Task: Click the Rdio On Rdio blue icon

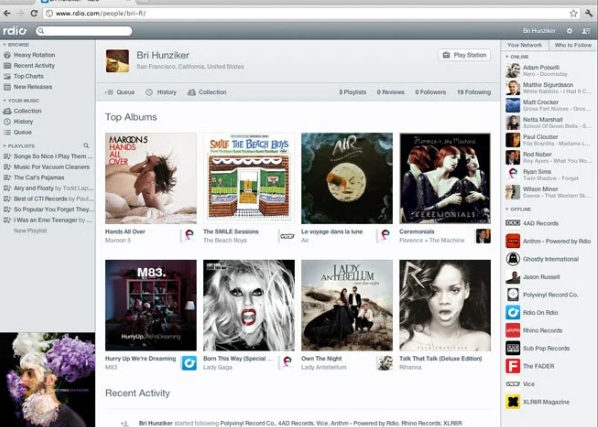Action: pos(513,312)
